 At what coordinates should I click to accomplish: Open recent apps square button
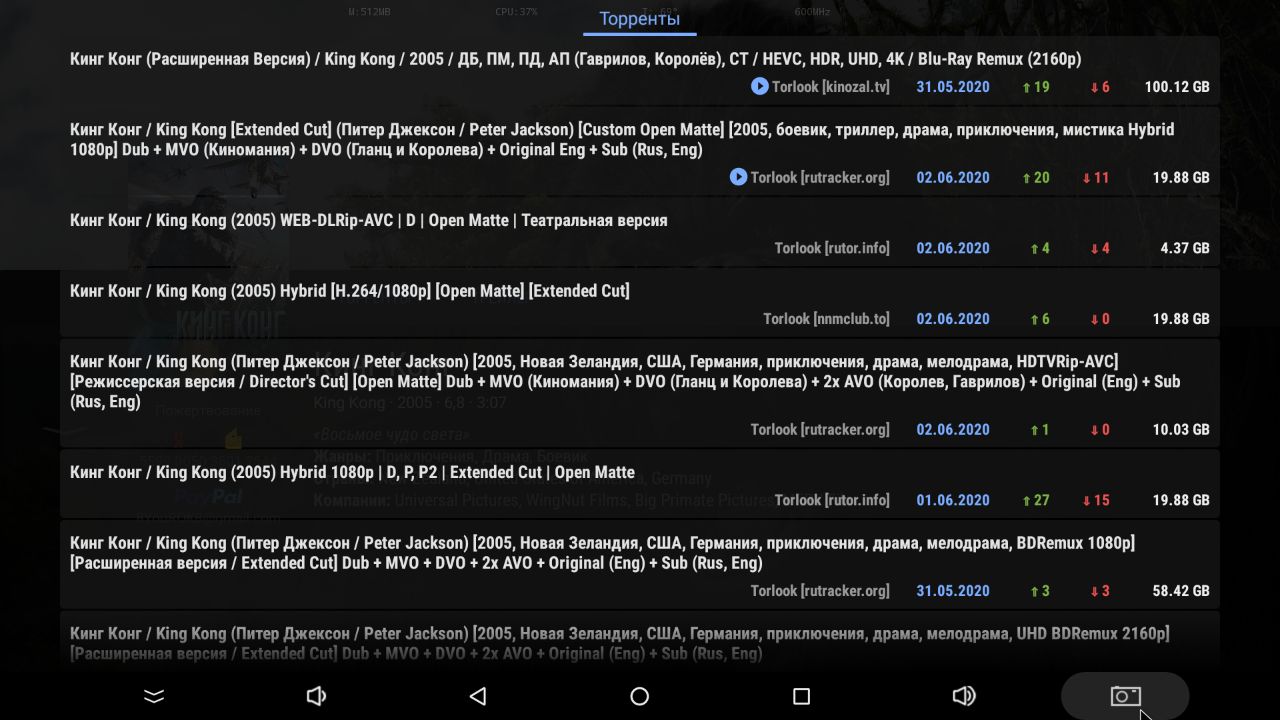tap(801, 696)
